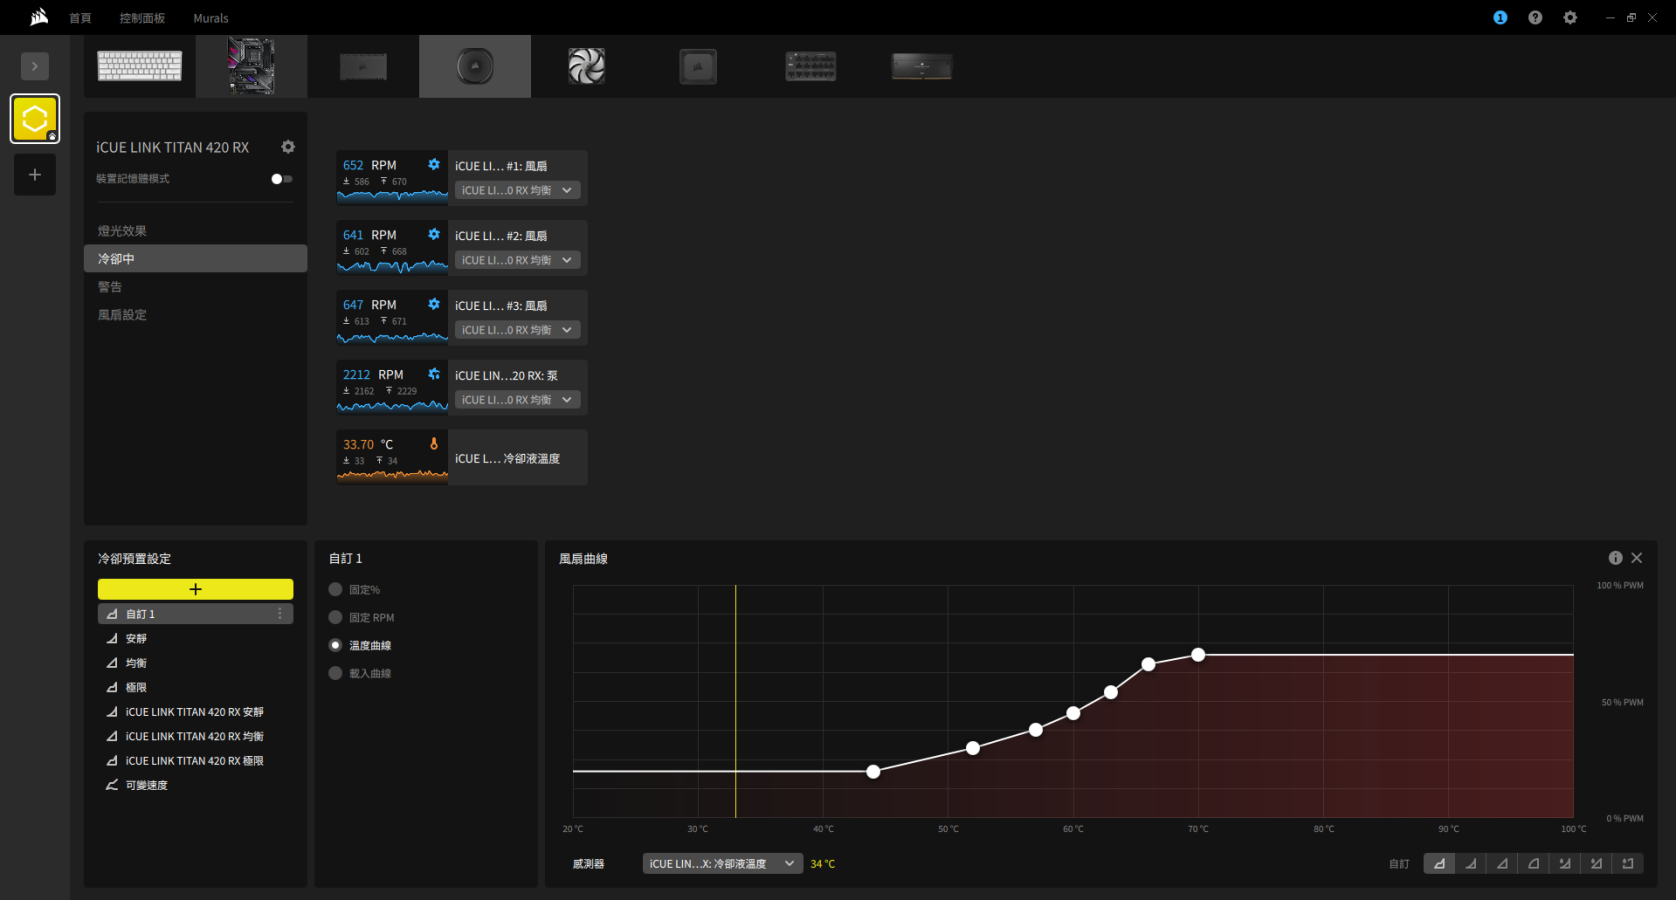1676x900 pixels.
Task: Select the 載入曲線 radio option
Action: pyautogui.click(x=336, y=674)
